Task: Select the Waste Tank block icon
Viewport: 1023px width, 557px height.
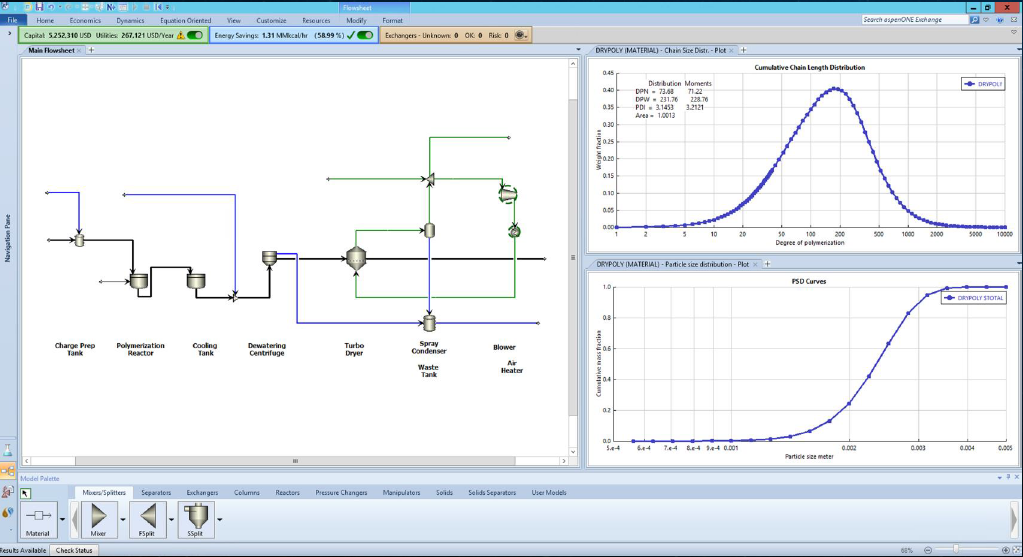Action: (x=429, y=322)
